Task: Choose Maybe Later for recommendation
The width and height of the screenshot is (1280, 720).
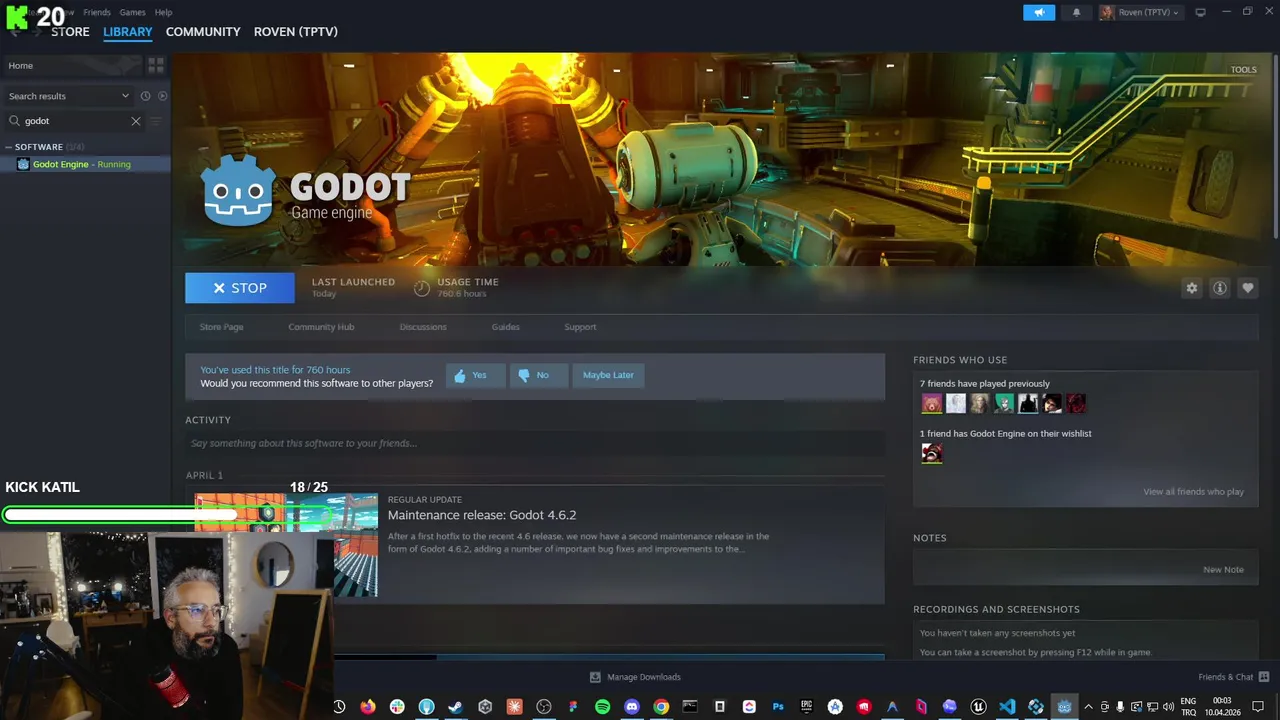Action: pos(608,375)
